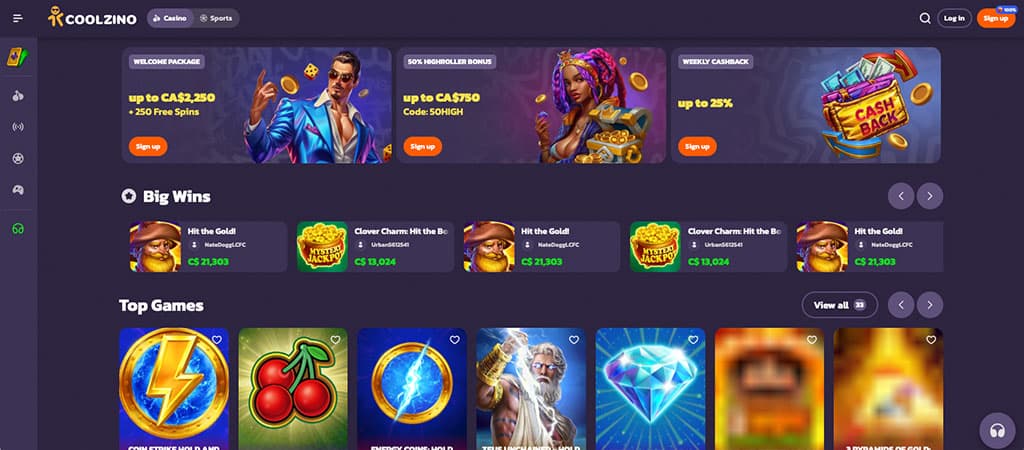
Task: Show previous Big Wins with left arrow
Action: pos(901,196)
